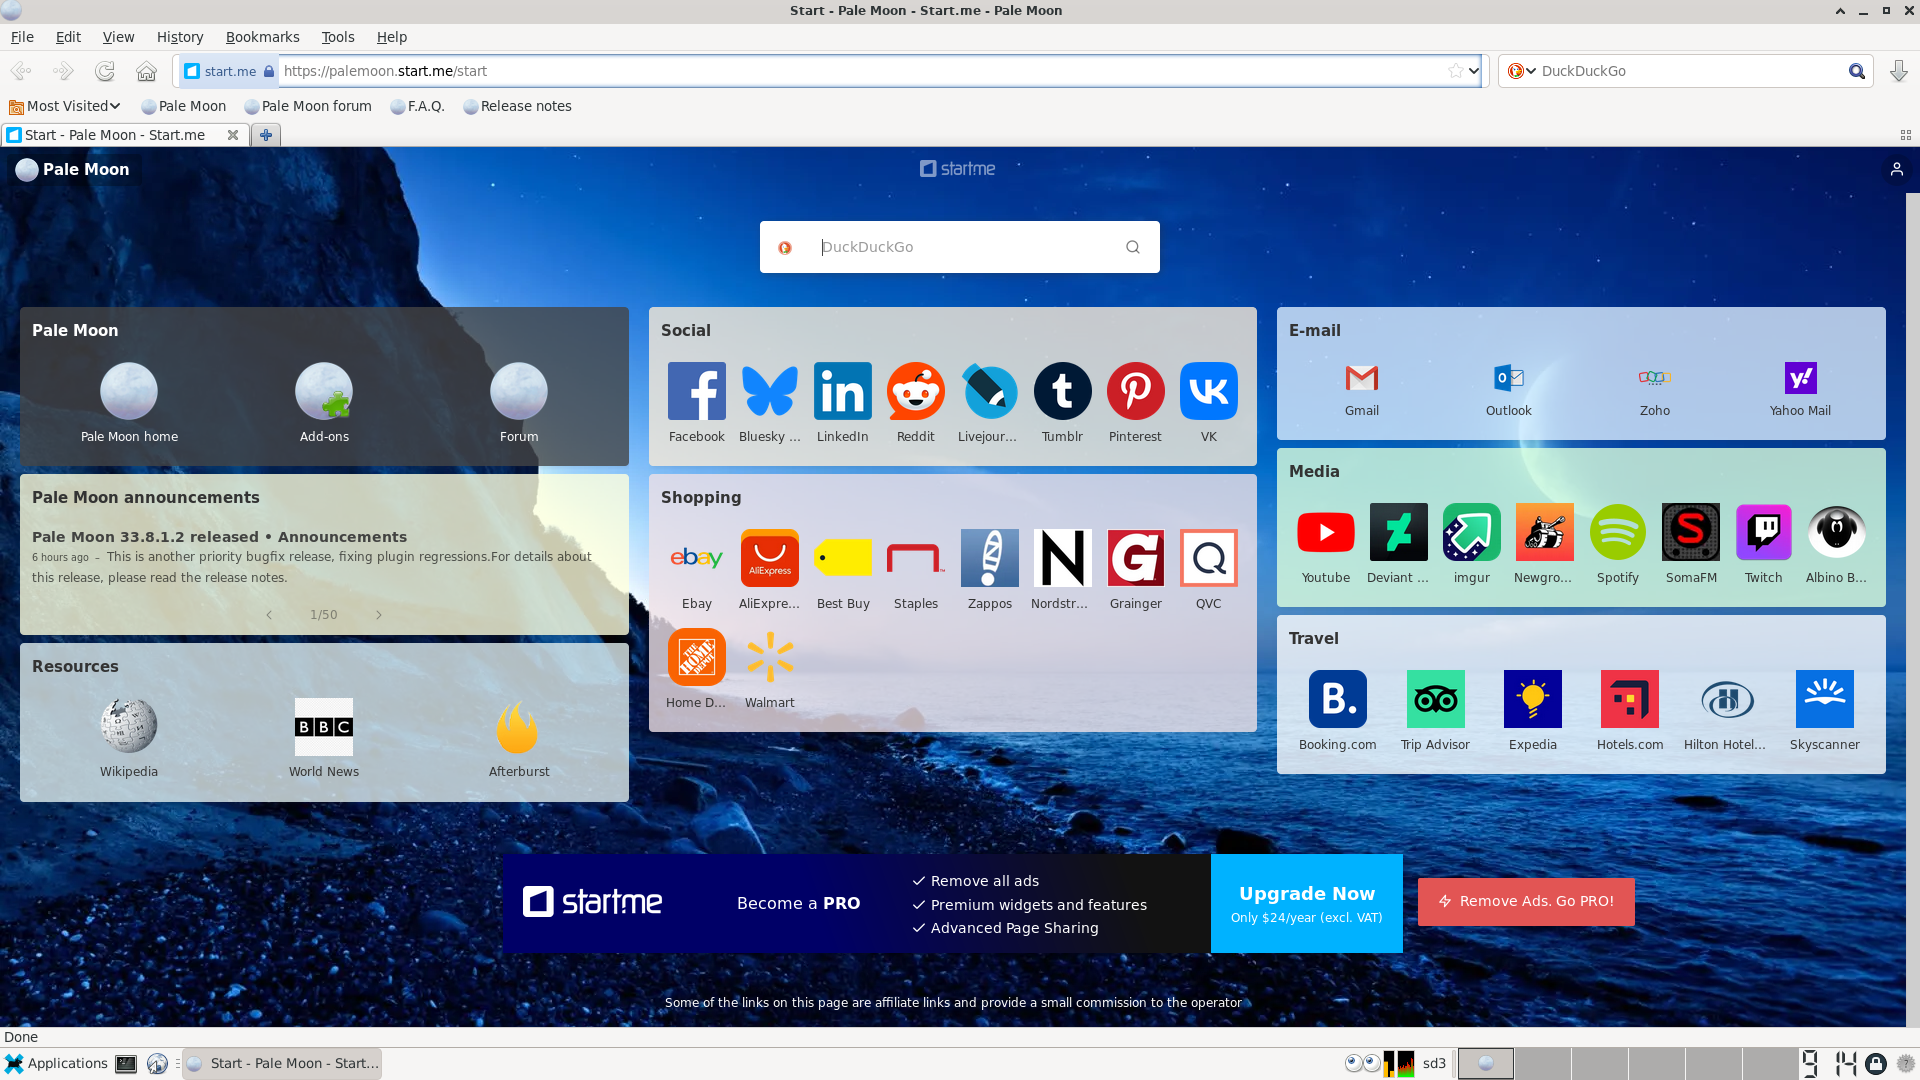Click the Upgrade Now button

[1306, 903]
